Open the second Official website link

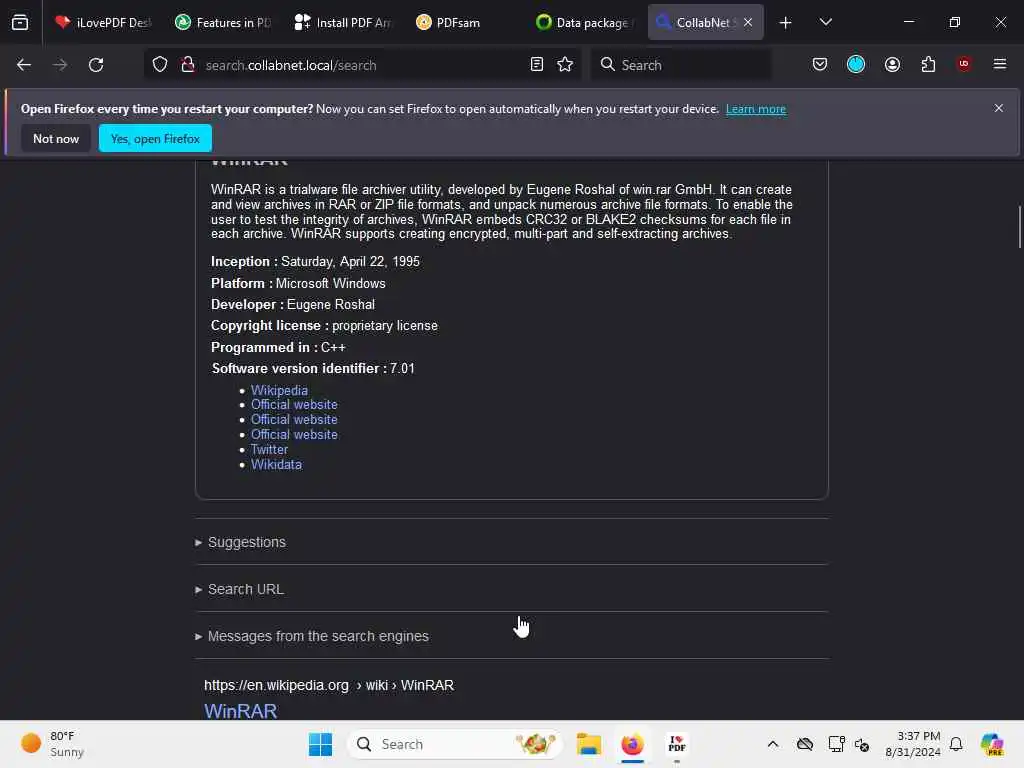click(x=294, y=419)
